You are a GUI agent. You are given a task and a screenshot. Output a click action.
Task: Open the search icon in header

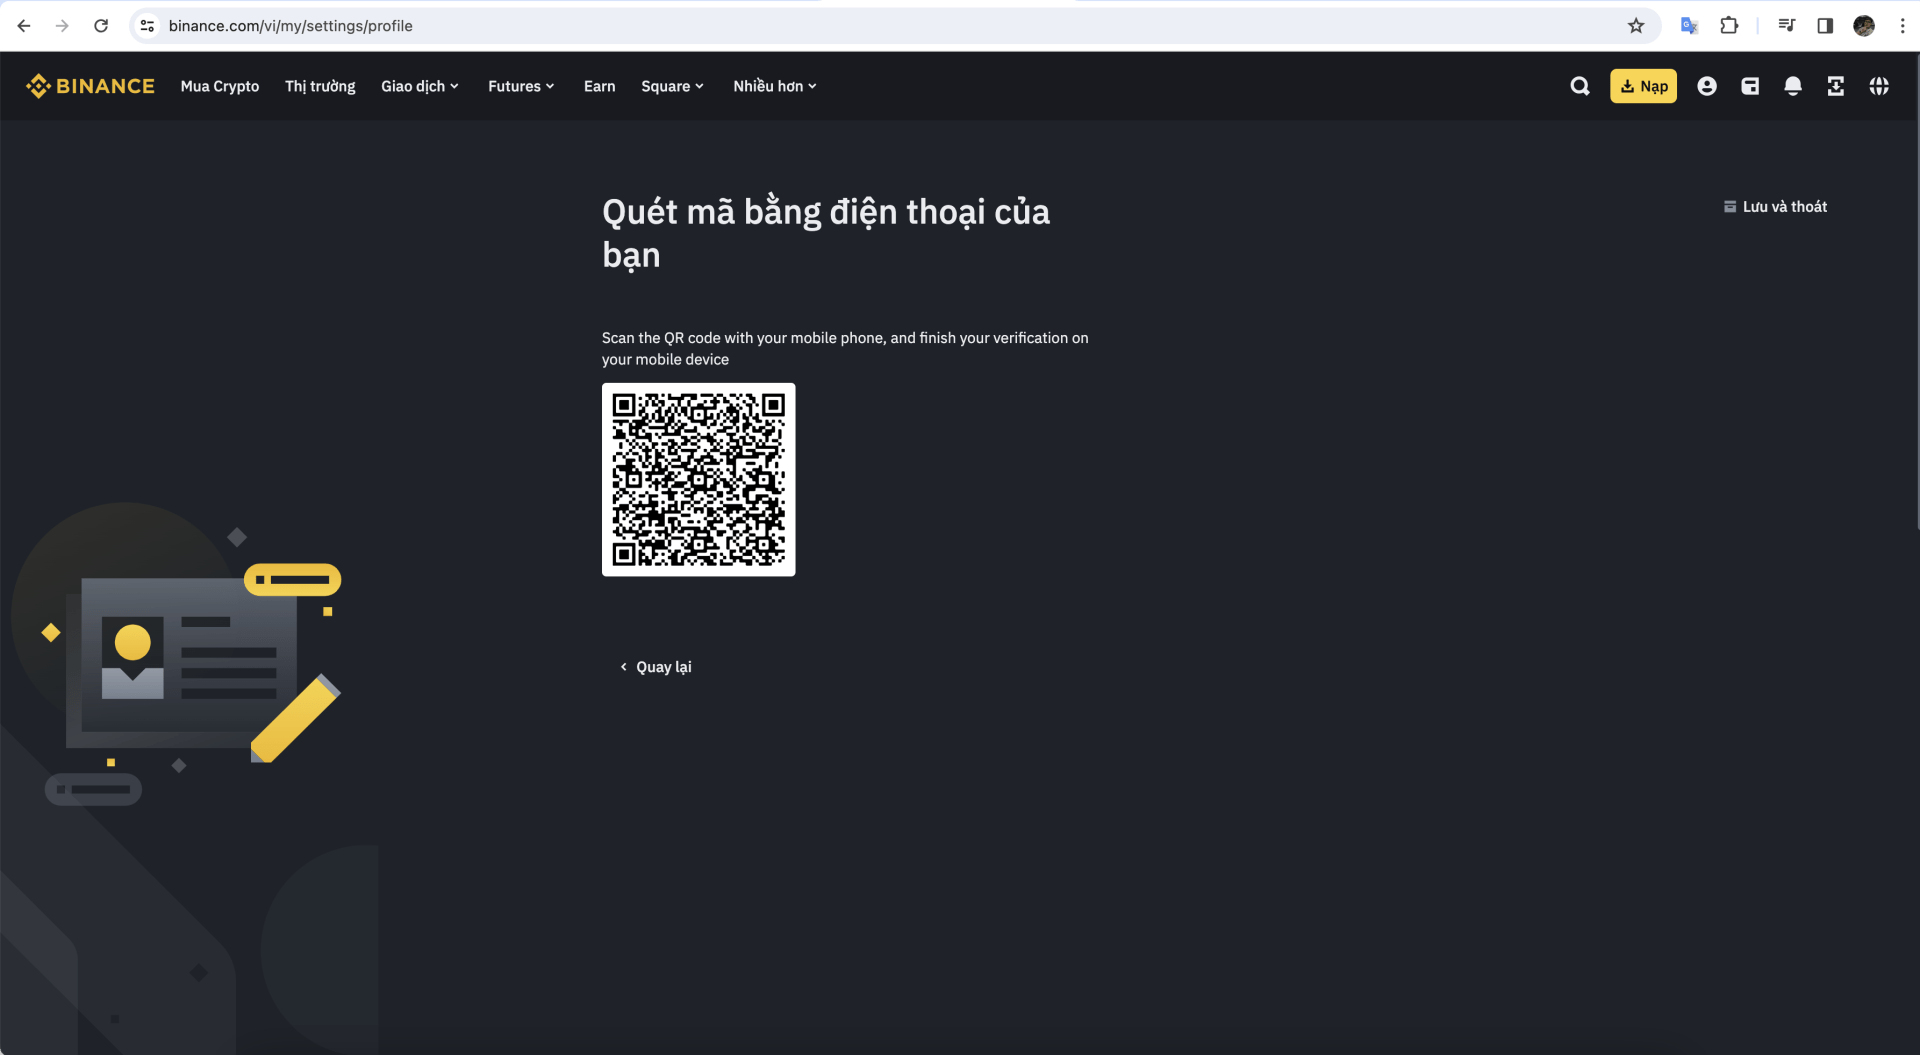point(1580,86)
